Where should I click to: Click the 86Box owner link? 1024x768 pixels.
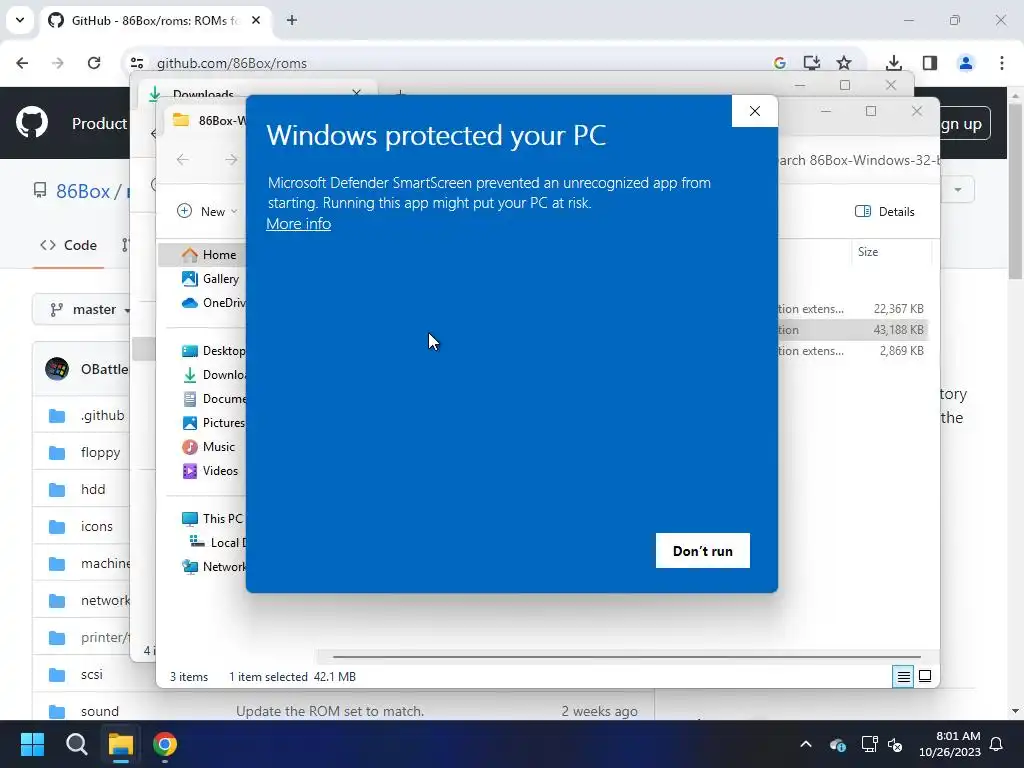tap(83, 191)
